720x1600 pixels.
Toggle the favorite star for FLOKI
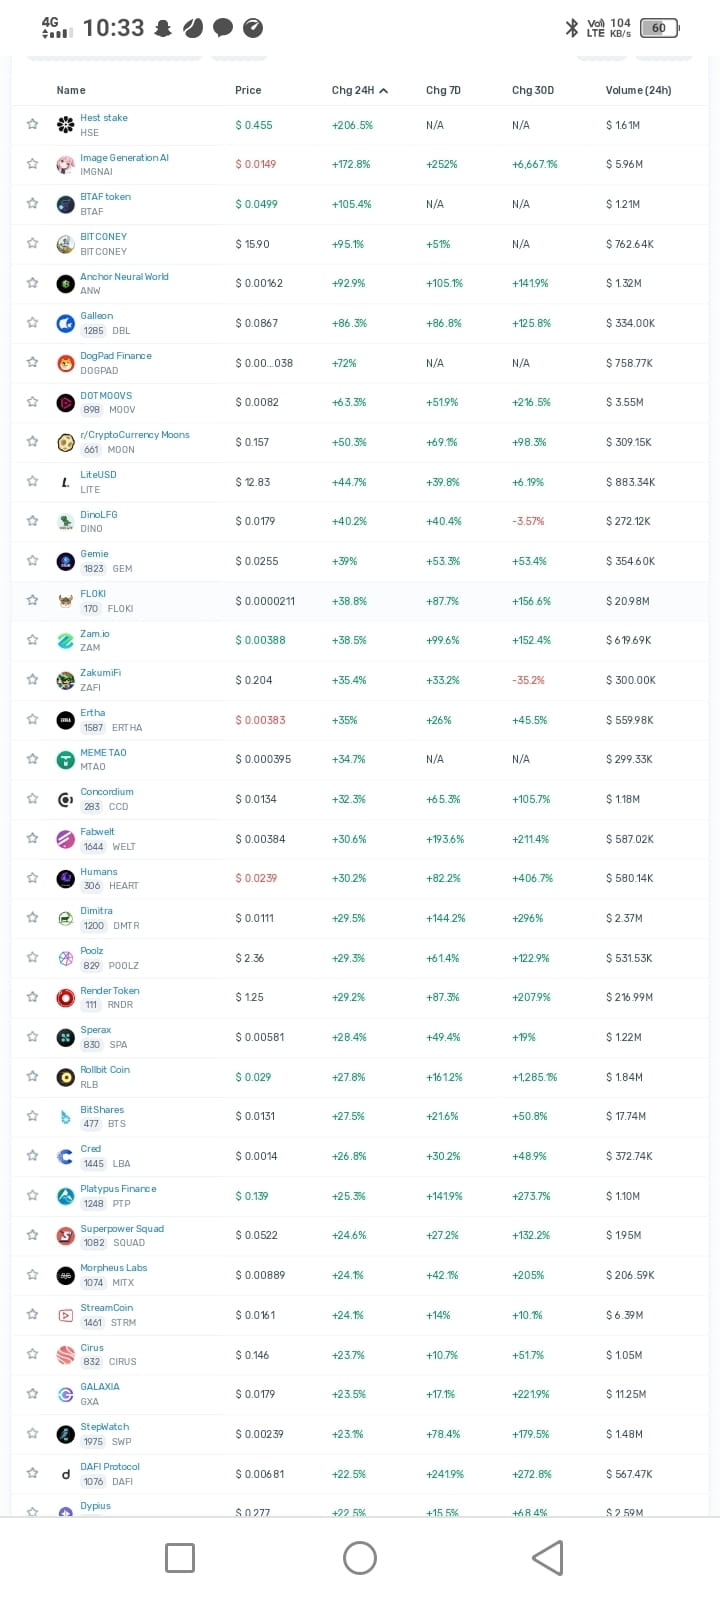point(32,601)
